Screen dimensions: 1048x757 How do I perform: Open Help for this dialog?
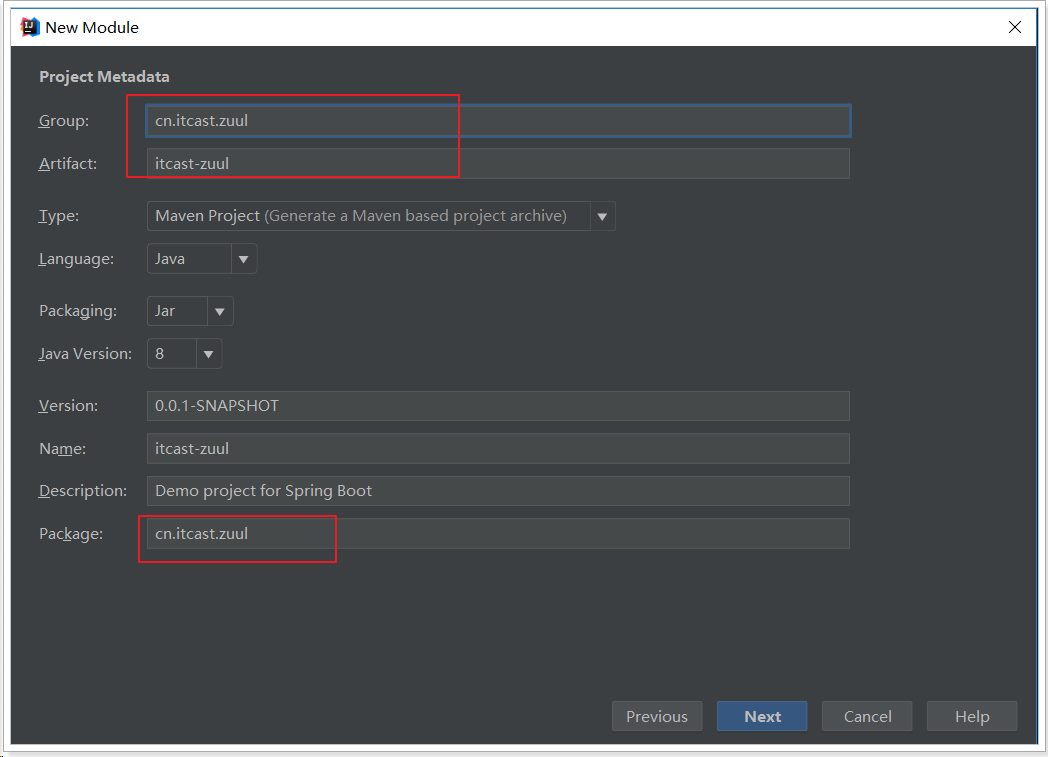click(x=971, y=716)
